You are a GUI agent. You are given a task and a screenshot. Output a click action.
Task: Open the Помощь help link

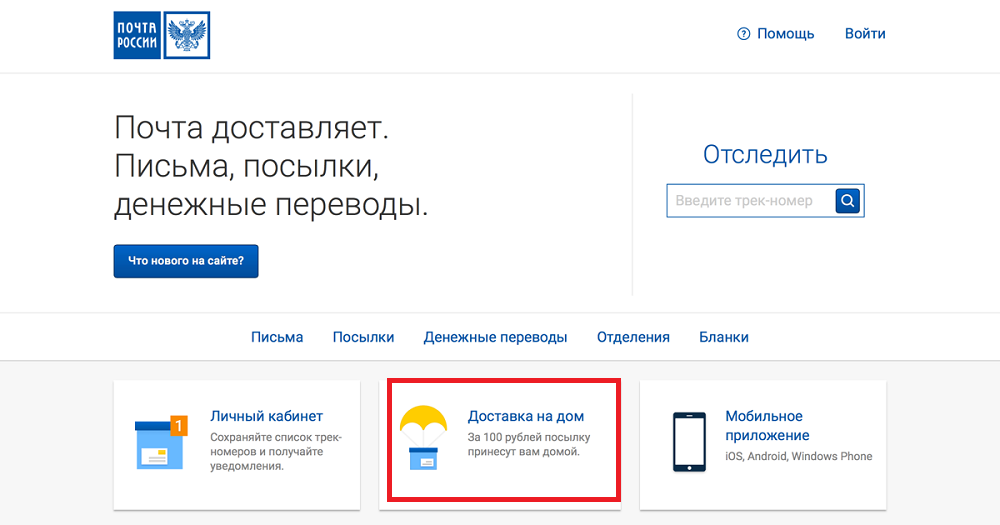pyautogui.click(x=785, y=34)
